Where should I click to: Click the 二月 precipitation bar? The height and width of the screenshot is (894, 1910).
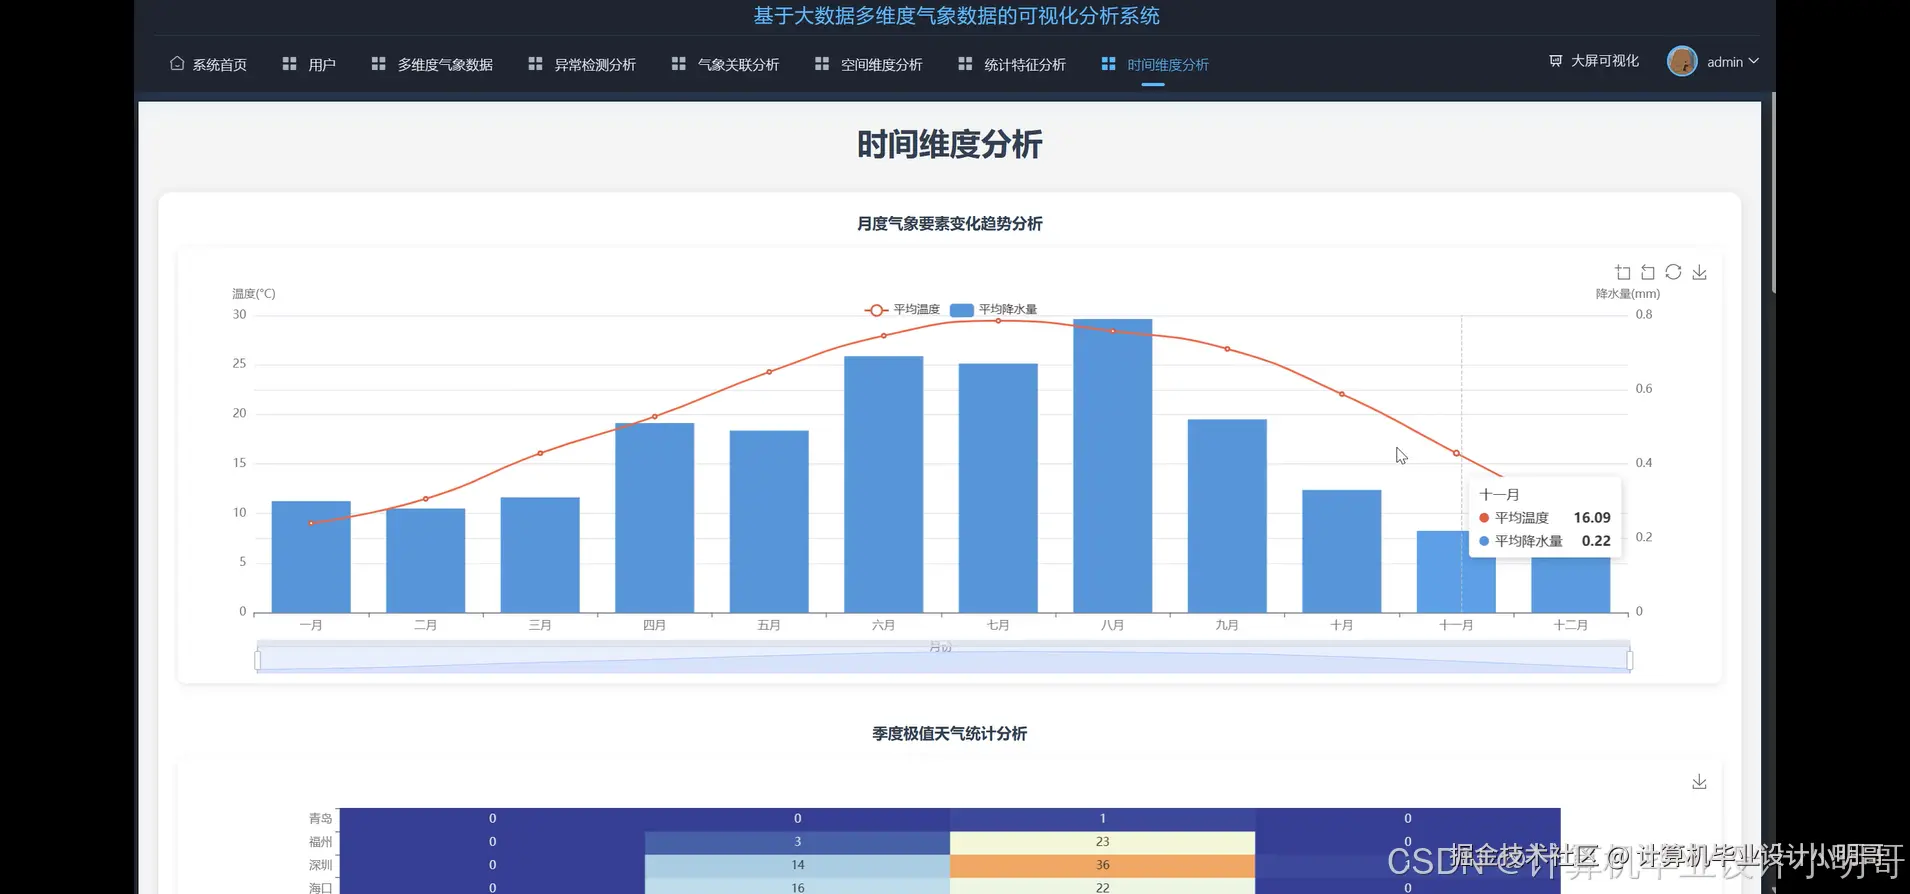tap(425, 560)
